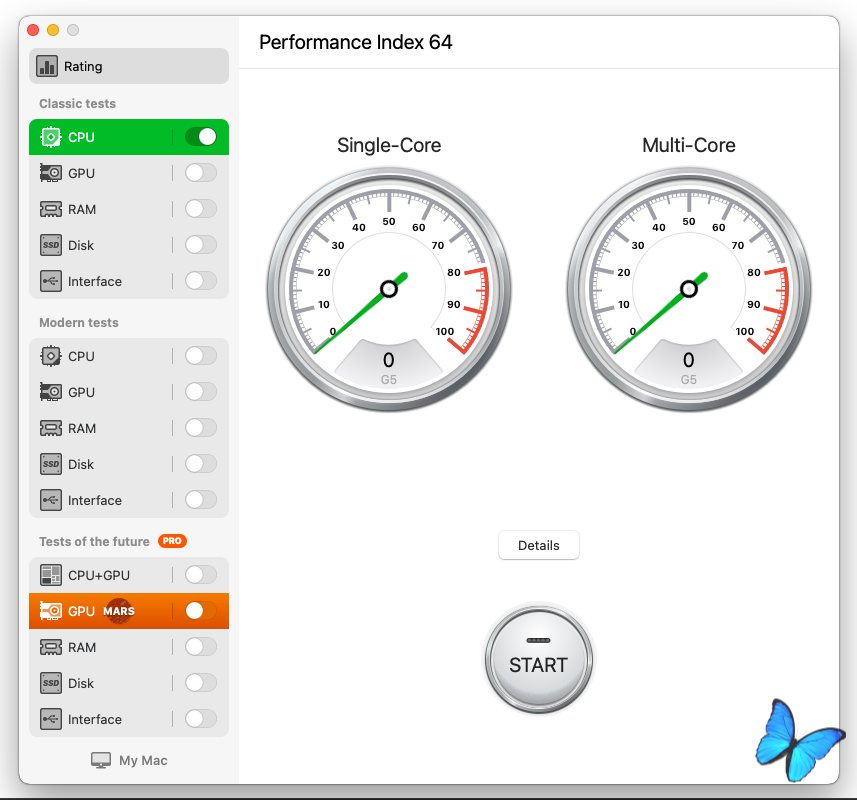Click the My Mac monitor icon
Screen dimensions: 857x800
click(x=101, y=760)
